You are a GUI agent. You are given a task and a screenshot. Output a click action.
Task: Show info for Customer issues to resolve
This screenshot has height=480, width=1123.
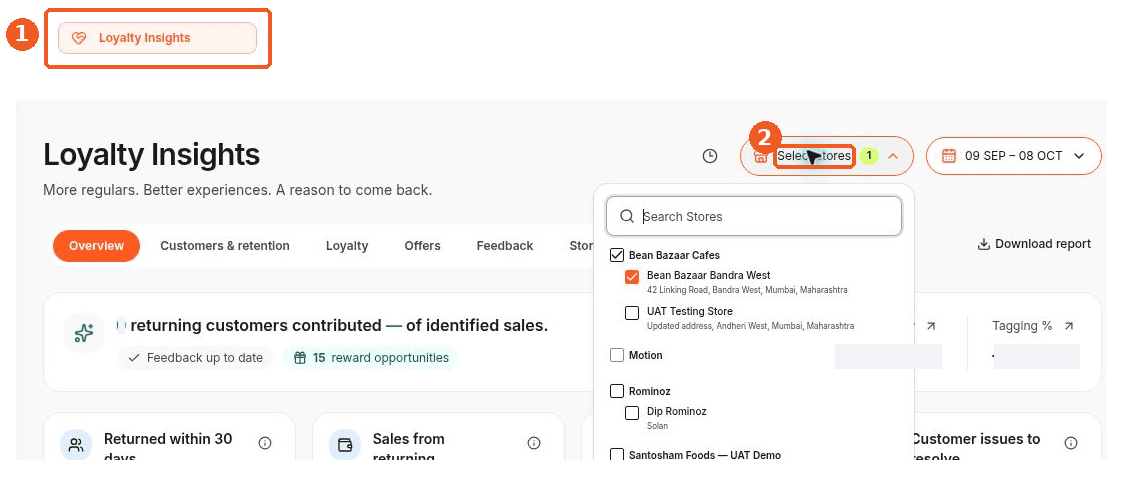[1071, 443]
